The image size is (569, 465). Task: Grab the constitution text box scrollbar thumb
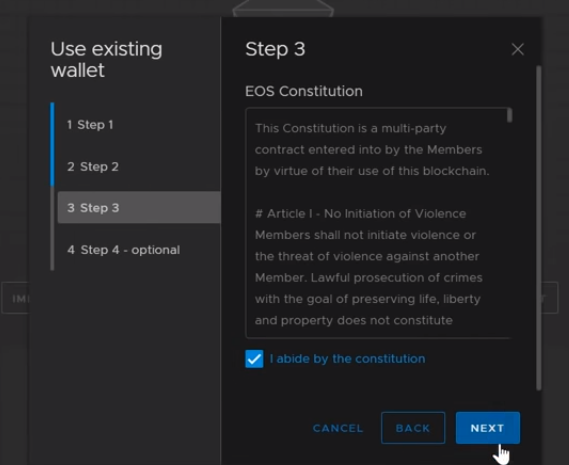509,115
